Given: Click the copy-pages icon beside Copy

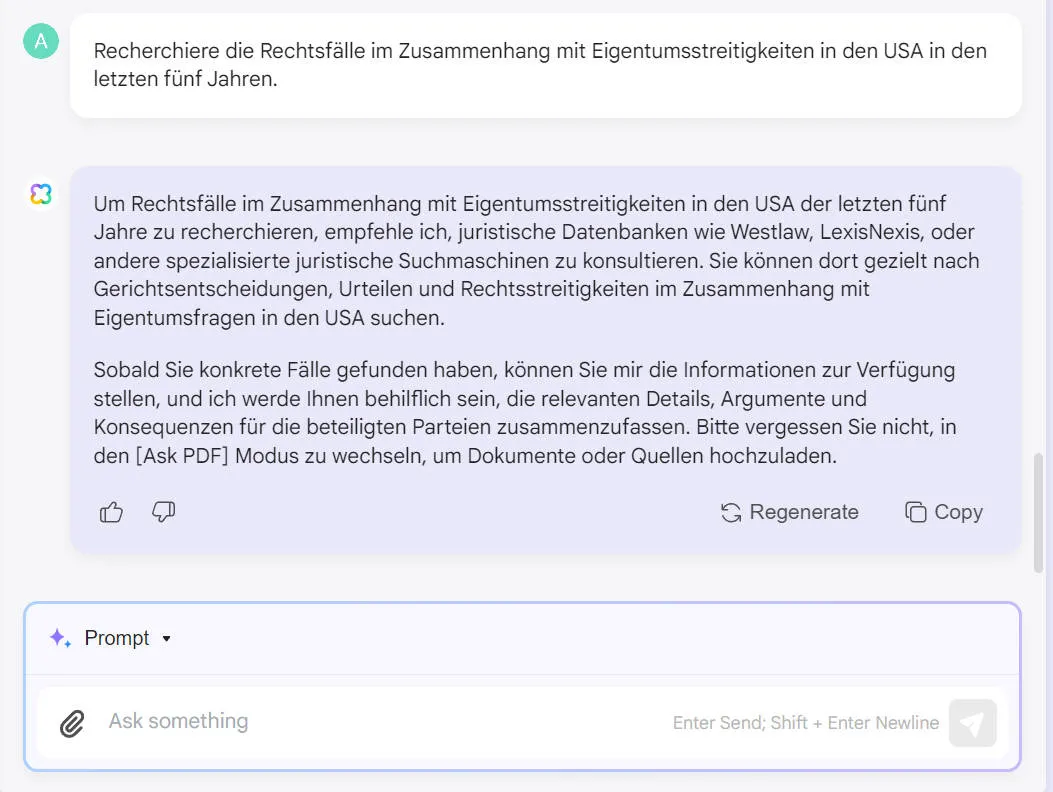Looking at the screenshot, I should pos(915,512).
